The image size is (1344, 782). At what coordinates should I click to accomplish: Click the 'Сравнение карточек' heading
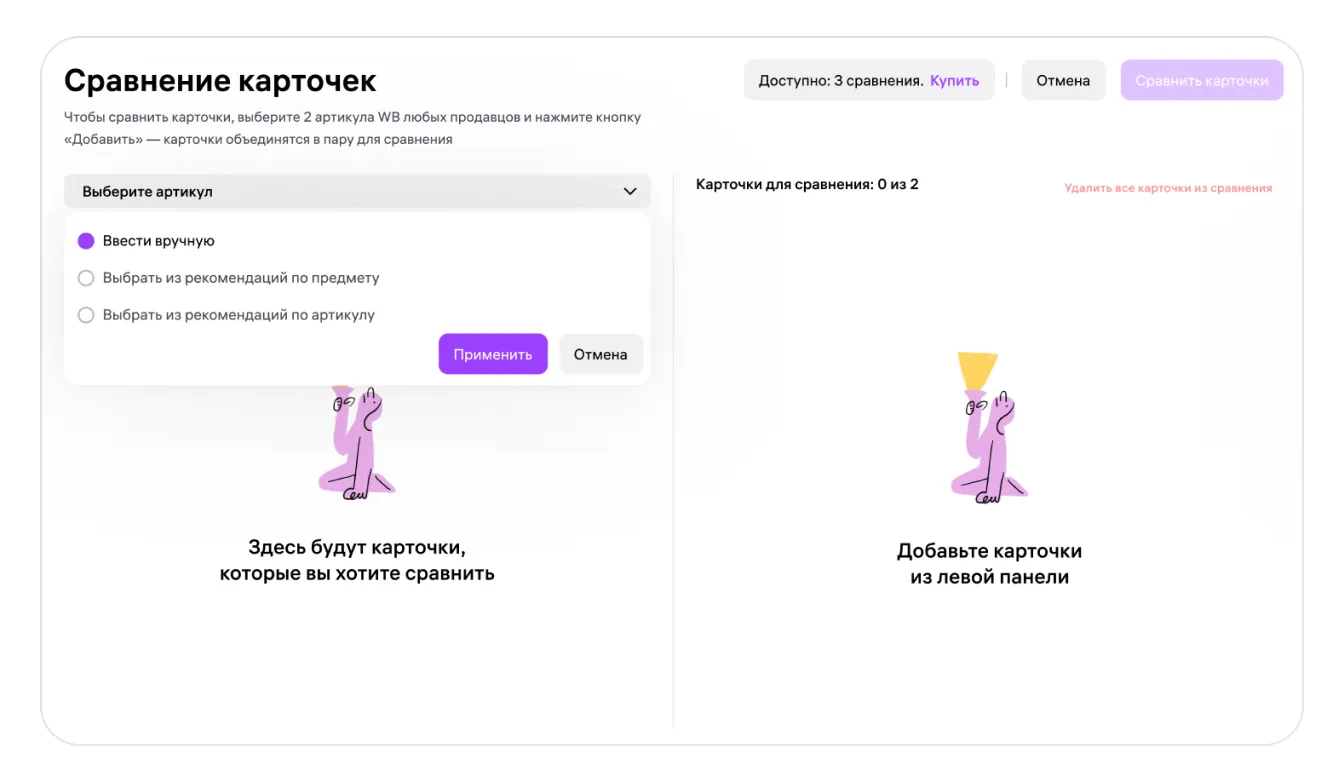220,80
